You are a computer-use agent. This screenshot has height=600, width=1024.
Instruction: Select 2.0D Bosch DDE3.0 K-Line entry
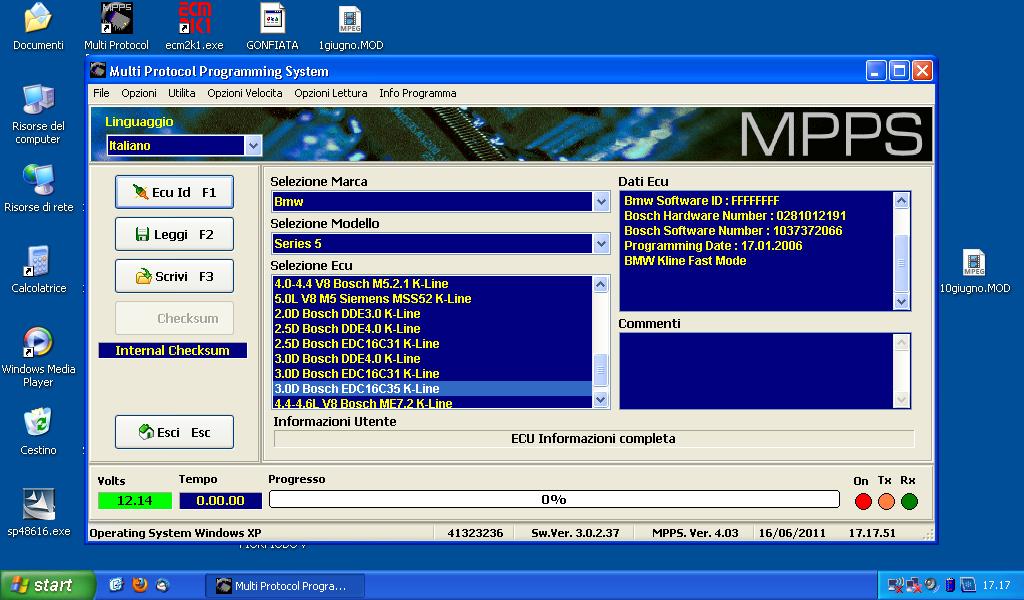432,314
